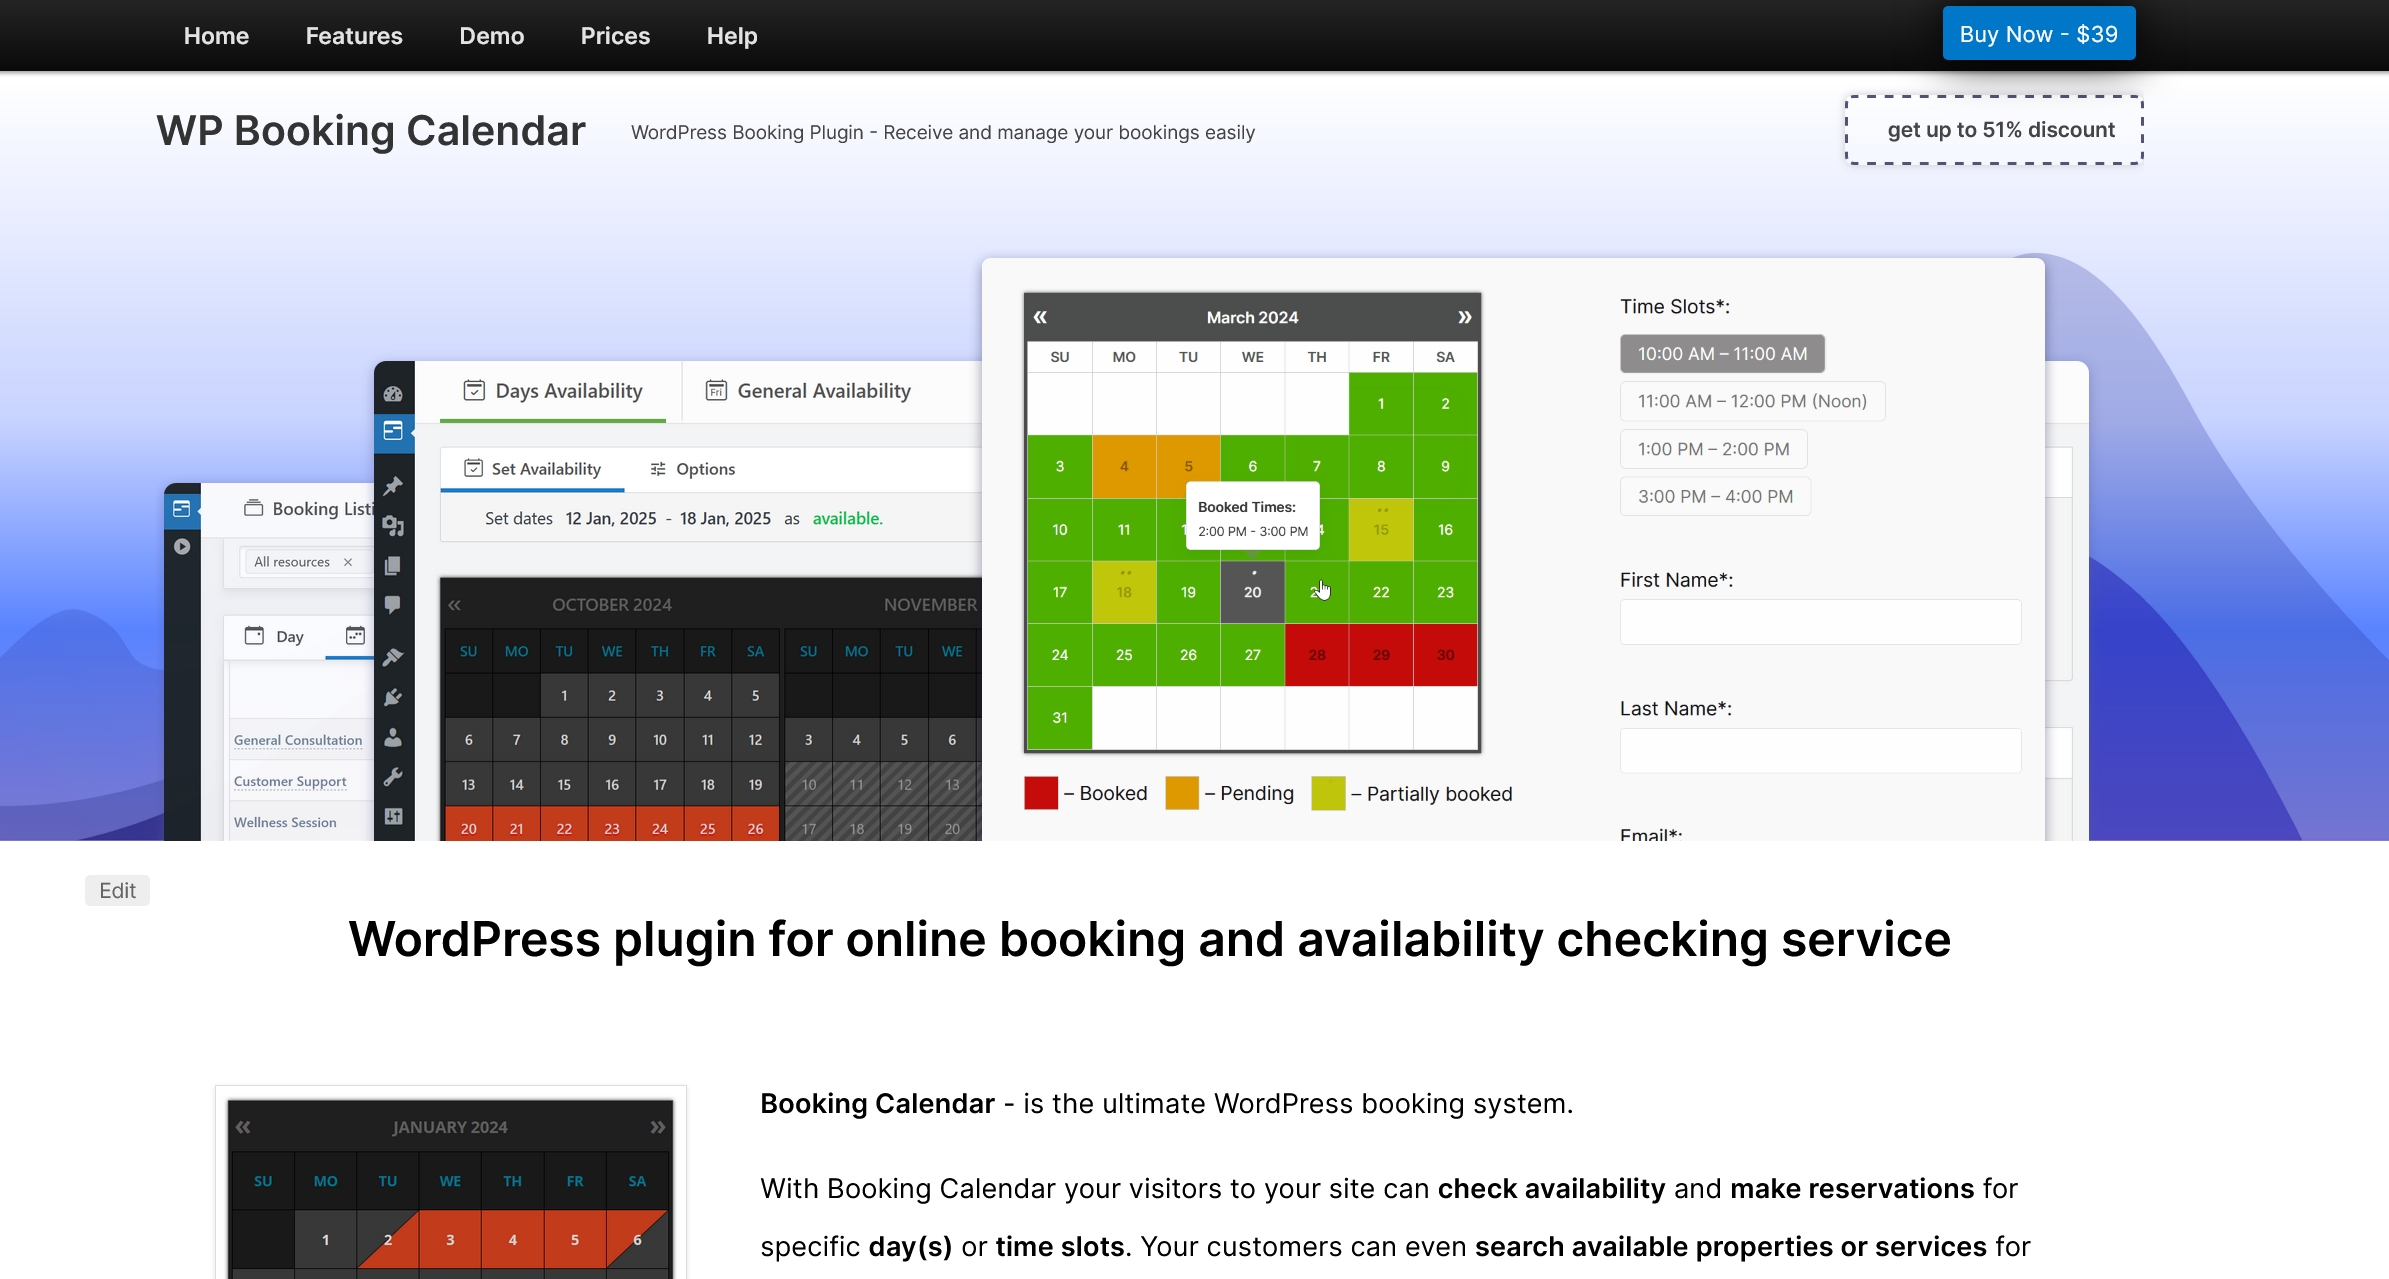Pick March 20 in the 2024 calendar

pos(1252,592)
